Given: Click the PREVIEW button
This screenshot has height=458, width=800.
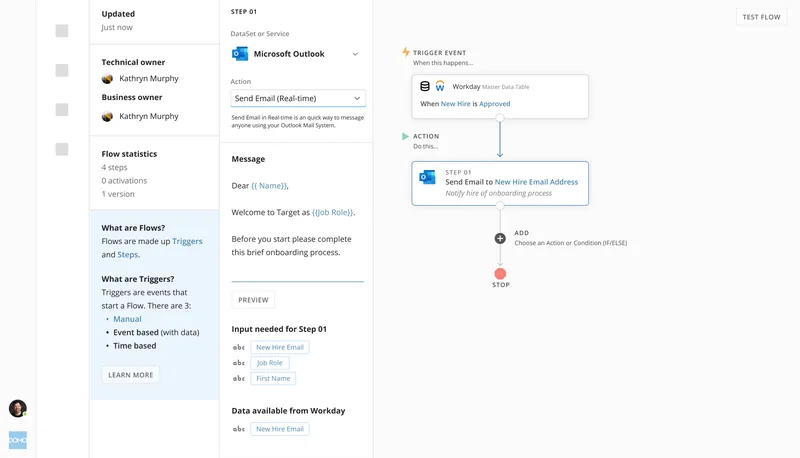Looking at the screenshot, I should [253, 300].
